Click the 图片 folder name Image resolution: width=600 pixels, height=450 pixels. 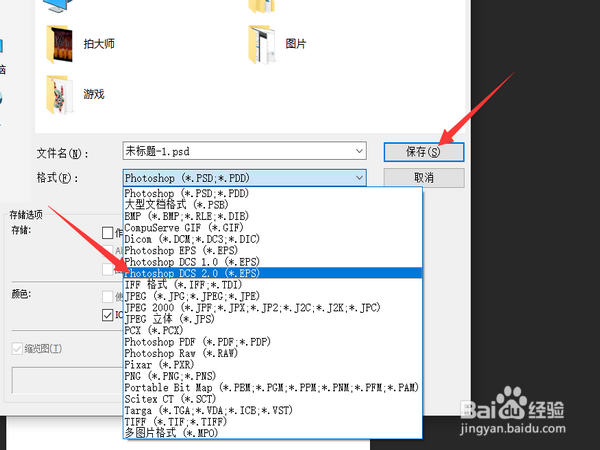click(296, 44)
